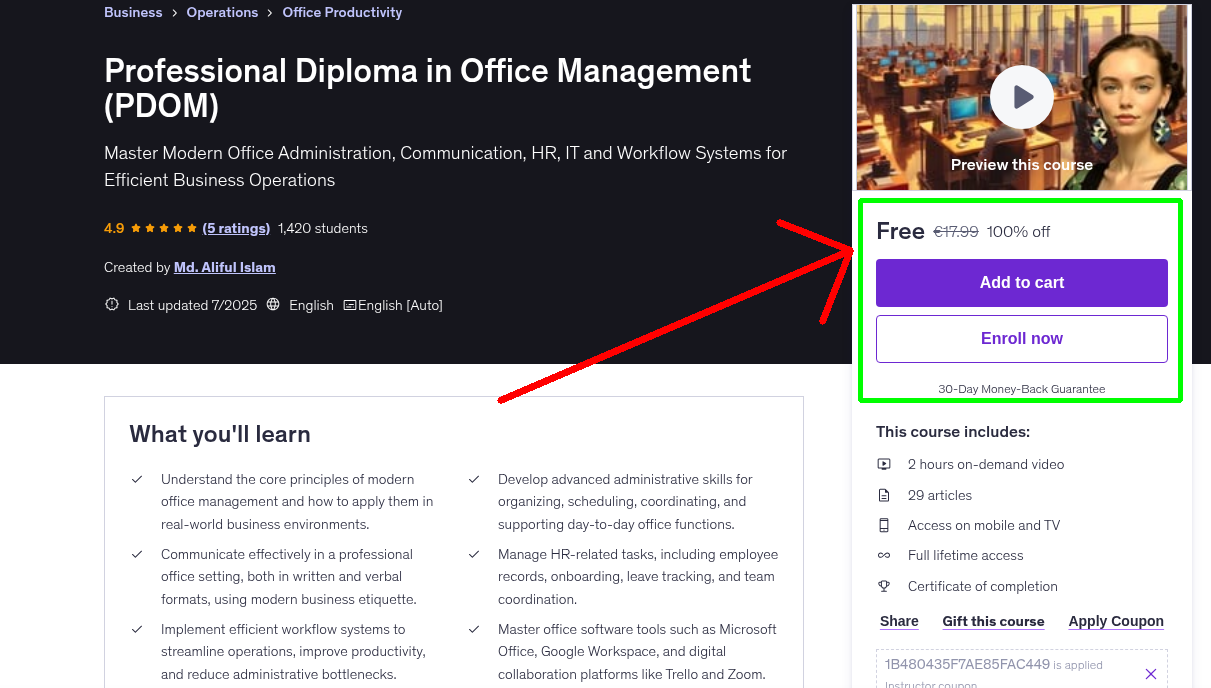
Task: Click a checkmark next to workflow systems bullet
Action: 137,630
